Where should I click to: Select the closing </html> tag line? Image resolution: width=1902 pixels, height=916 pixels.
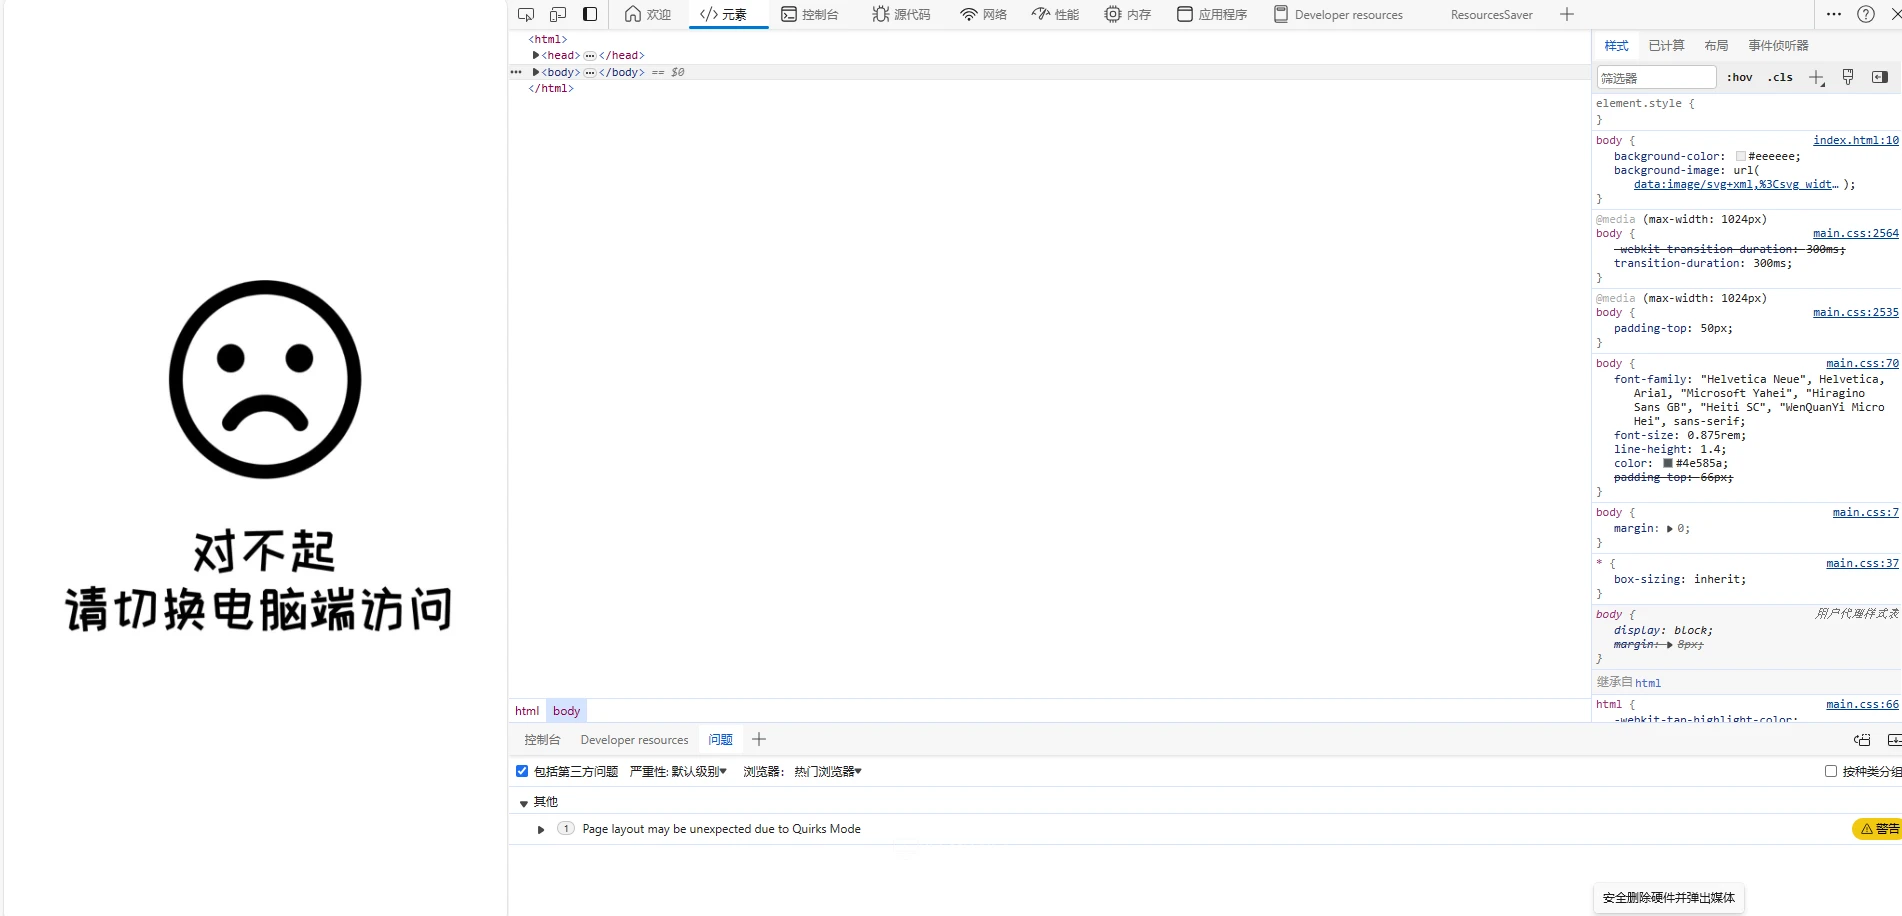click(x=551, y=88)
